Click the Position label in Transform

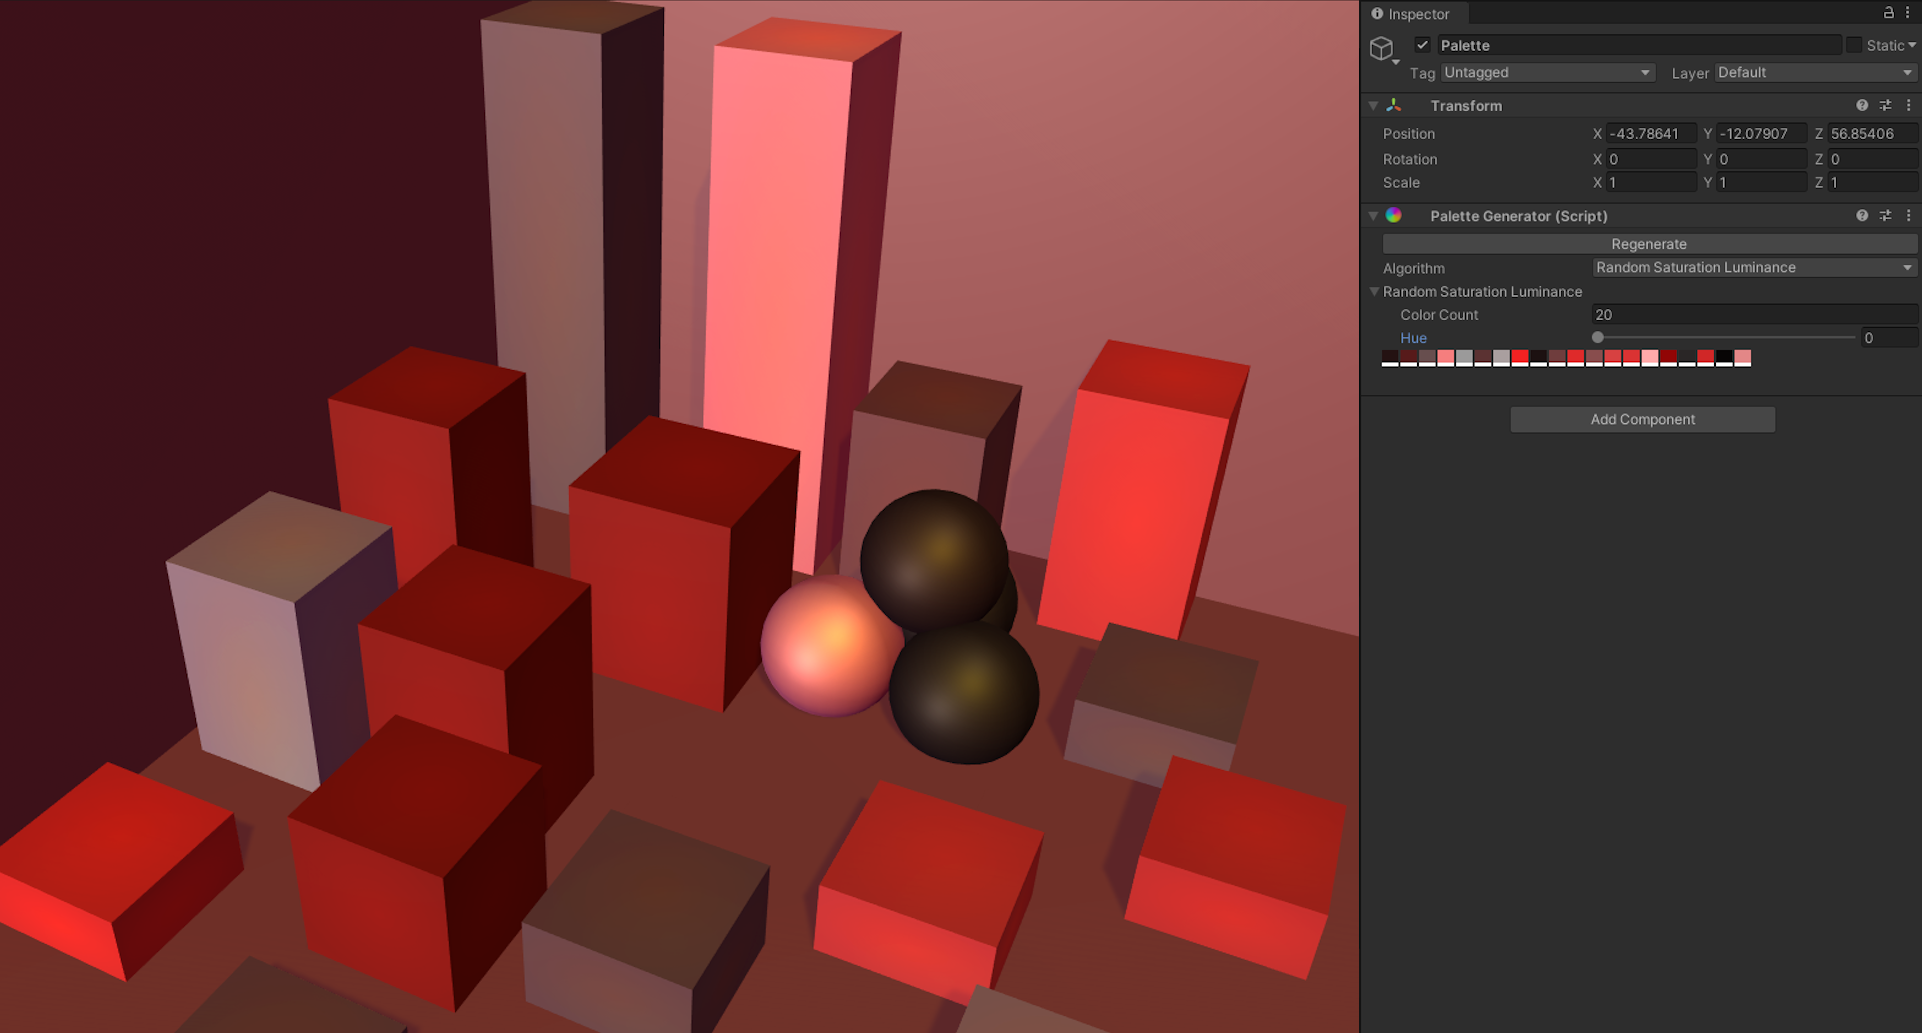(x=1409, y=133)
